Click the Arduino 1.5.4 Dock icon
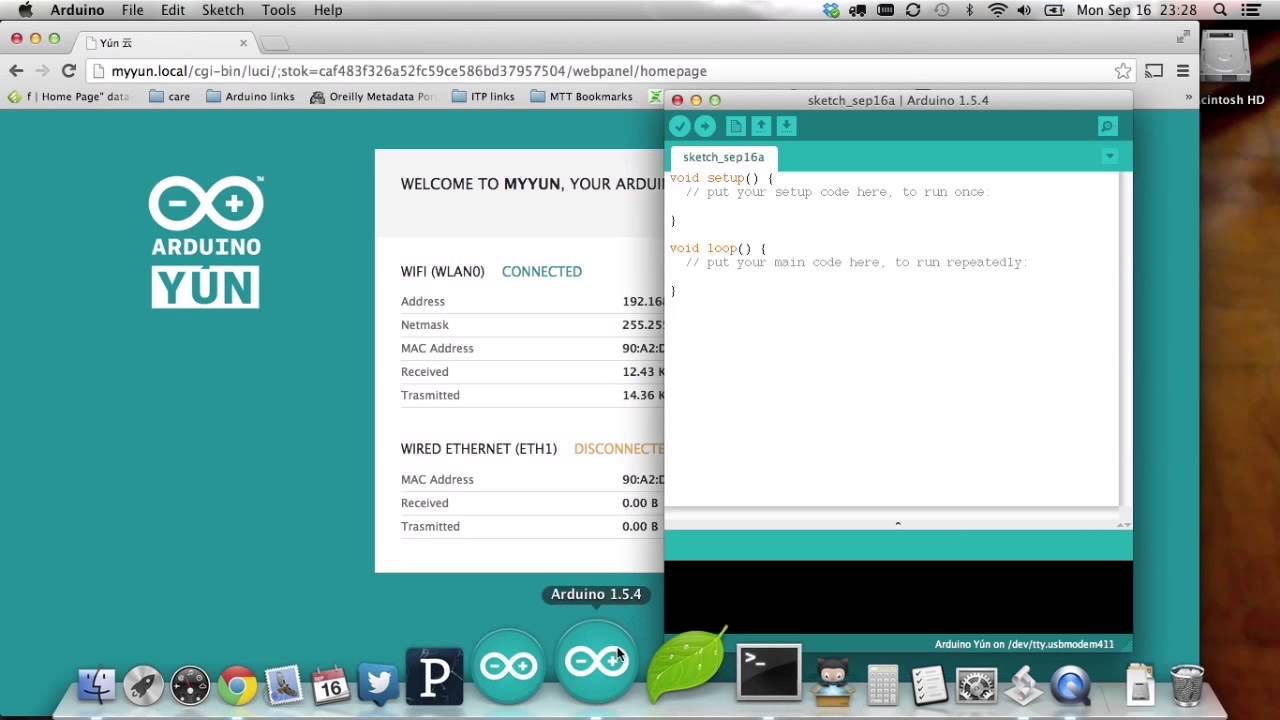 (596, 663)
